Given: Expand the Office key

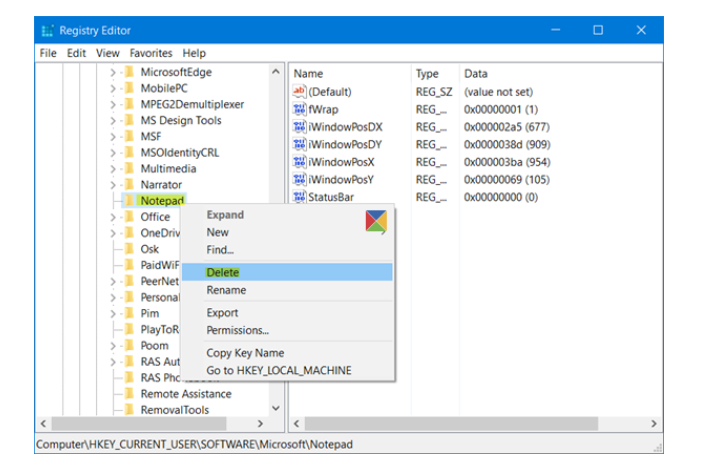Looking at the screenshot, I should (x=113, y=217).
